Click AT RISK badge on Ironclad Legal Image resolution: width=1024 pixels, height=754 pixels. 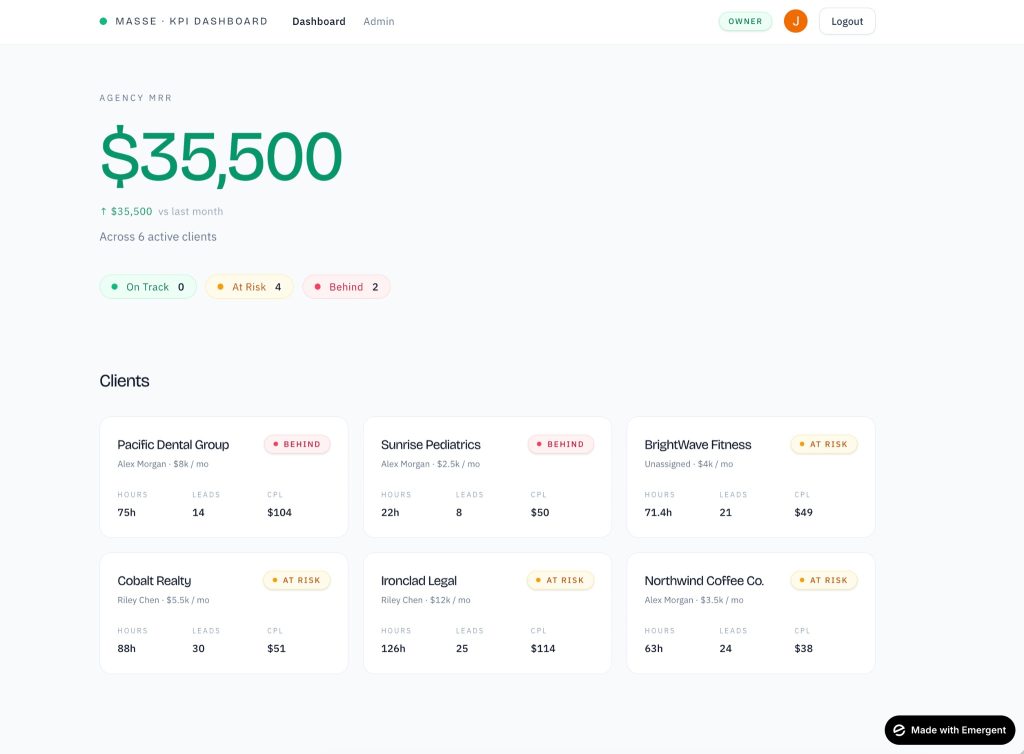point(561,580)
